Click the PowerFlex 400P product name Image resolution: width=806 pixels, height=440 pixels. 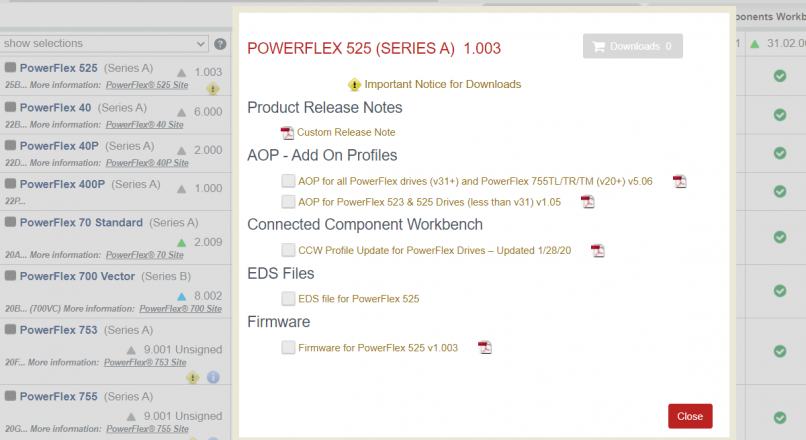point(62,185)
